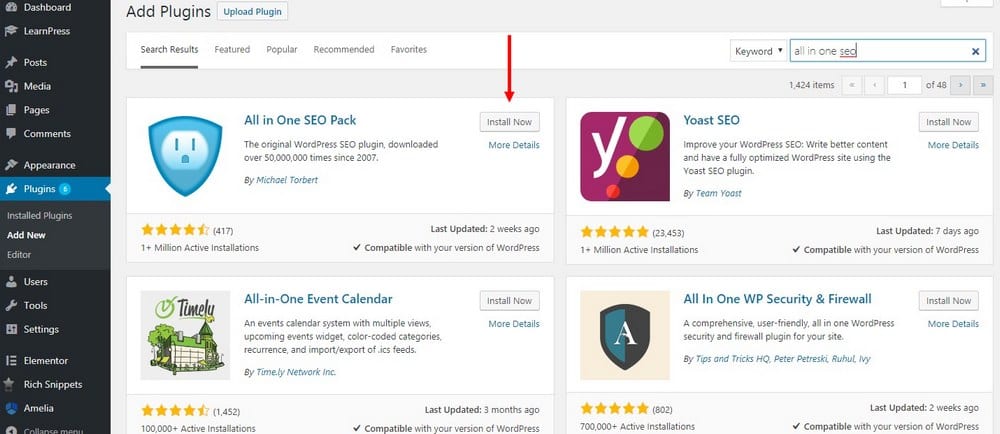This screenshot has width=1000, height=434.
Task: Open the Amelia plugin icon
Action: (11, 409)
